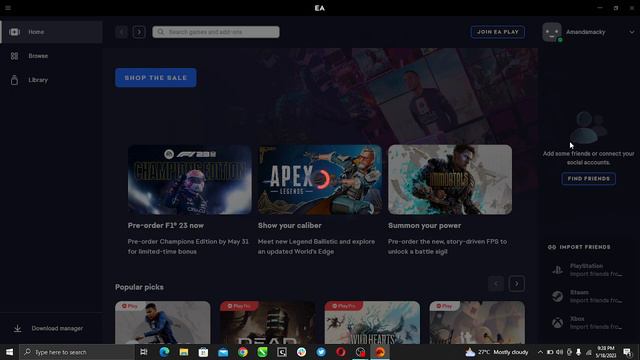Open the fourth Popular picks tile with beige artwork
This screenshot has height=360, width=640.
[x=477, y=322]
